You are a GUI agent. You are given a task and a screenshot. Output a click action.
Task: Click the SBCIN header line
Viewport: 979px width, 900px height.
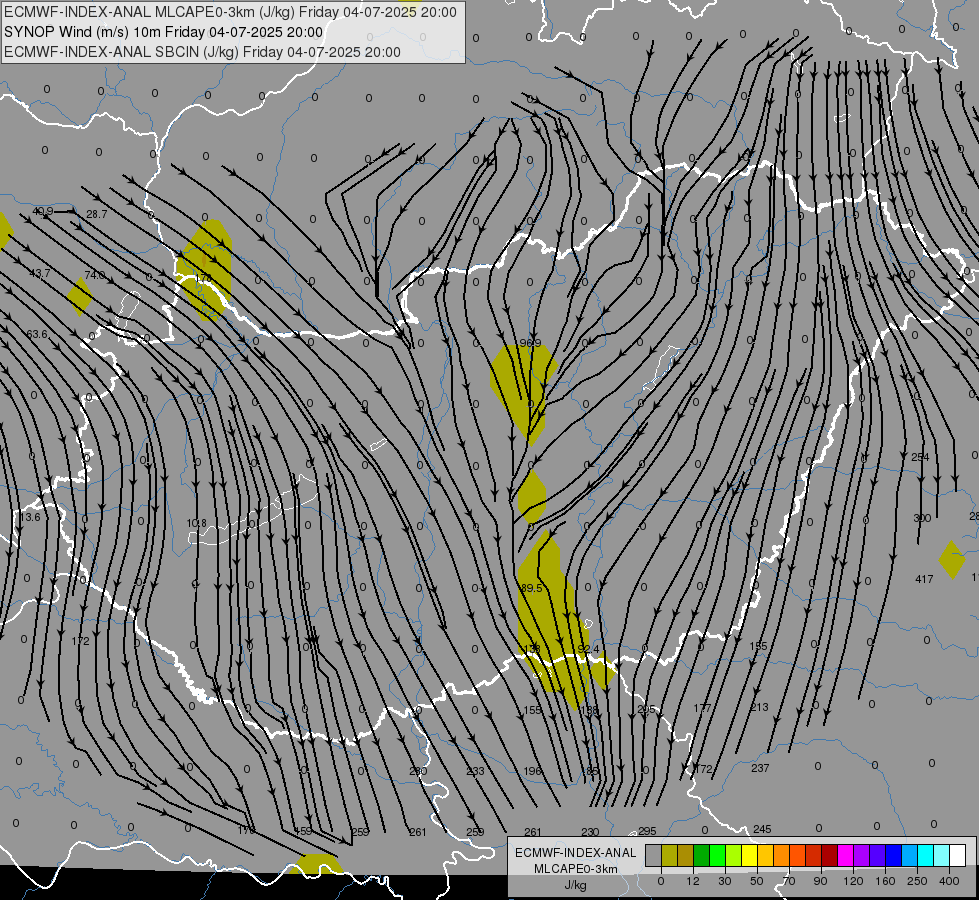202,52
